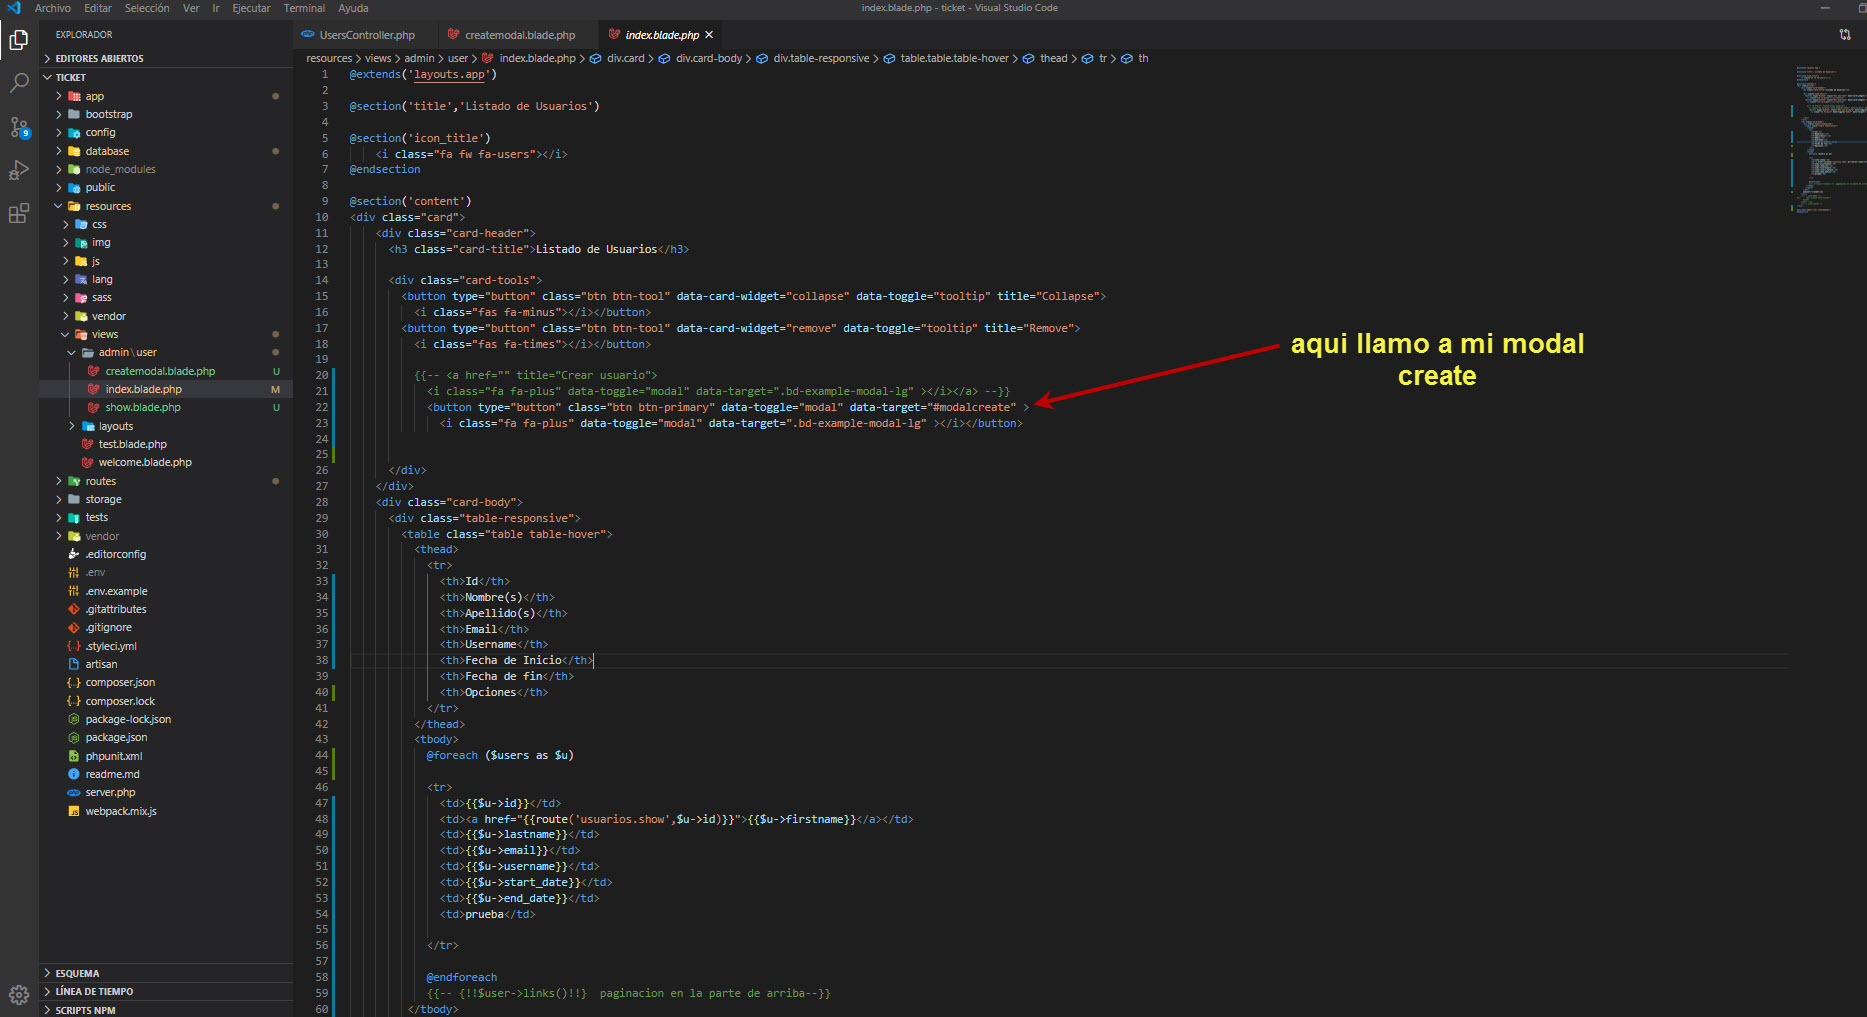This screenshot has width=1867, height=1017.
Task: Open the Archivo menu
Action: point(52,8)
